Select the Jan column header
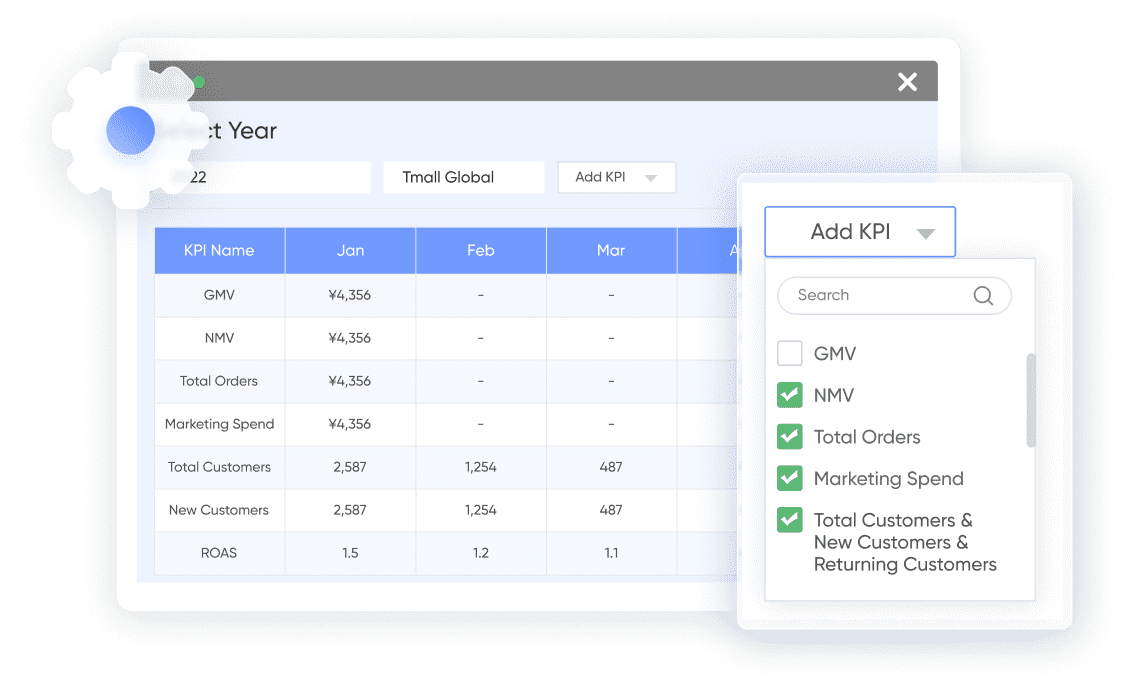Image resolution: width=1122 pixels, height=685 pixels. pos(350,250)
